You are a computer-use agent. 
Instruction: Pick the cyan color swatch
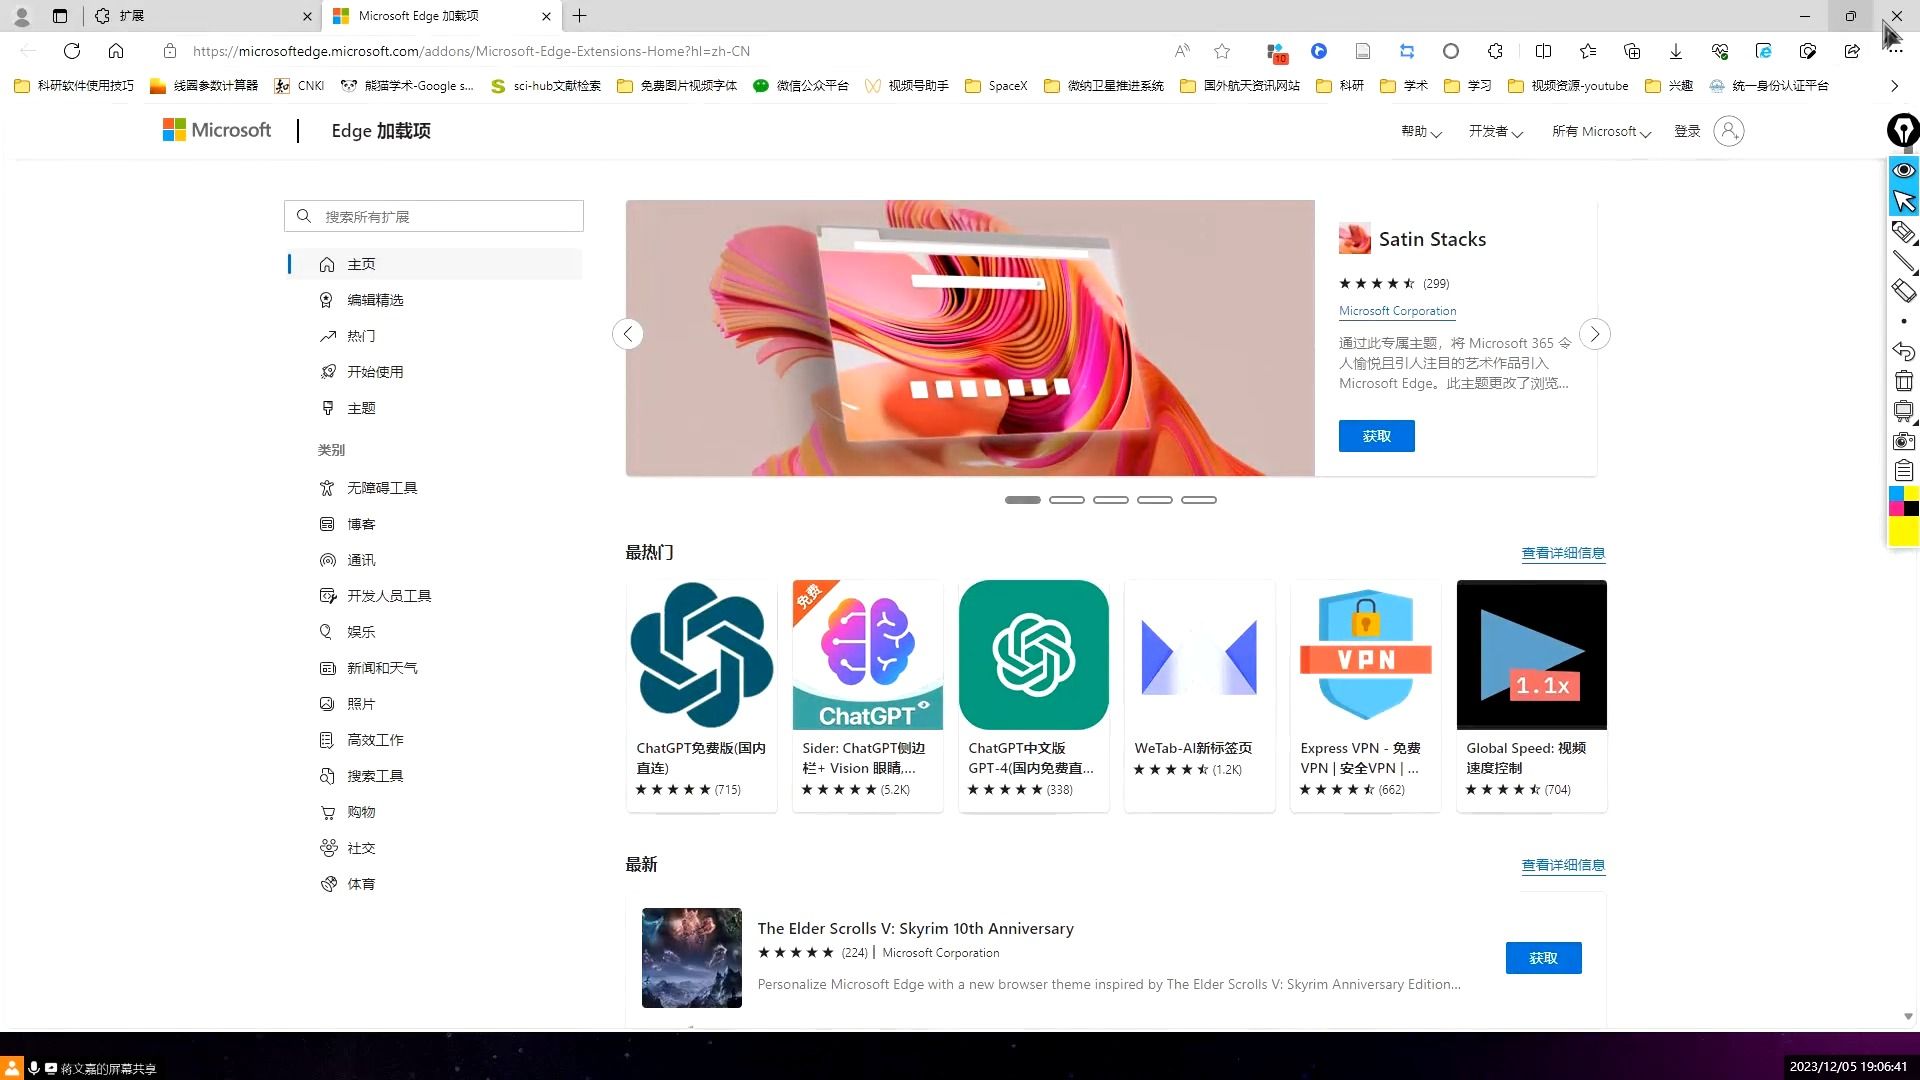tap(1896, 494)
